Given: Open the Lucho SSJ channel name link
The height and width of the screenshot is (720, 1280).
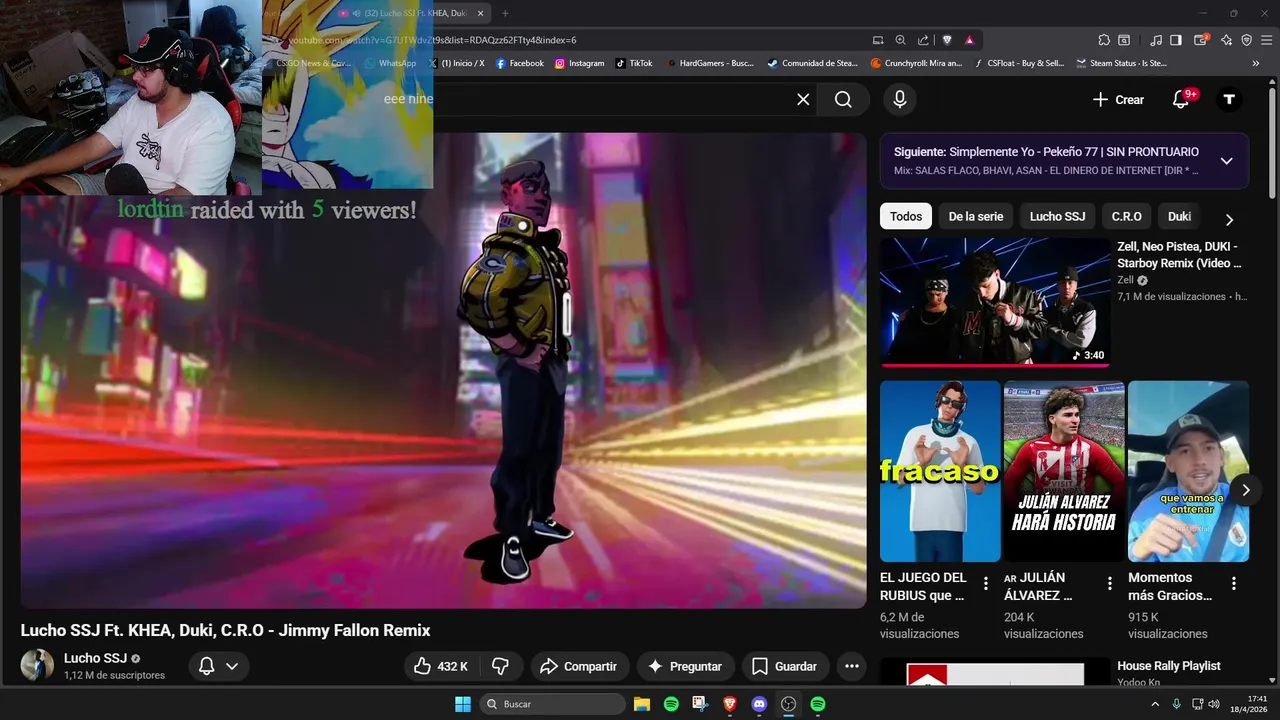Looking at the screenshot, I should (x=95, y=658).
